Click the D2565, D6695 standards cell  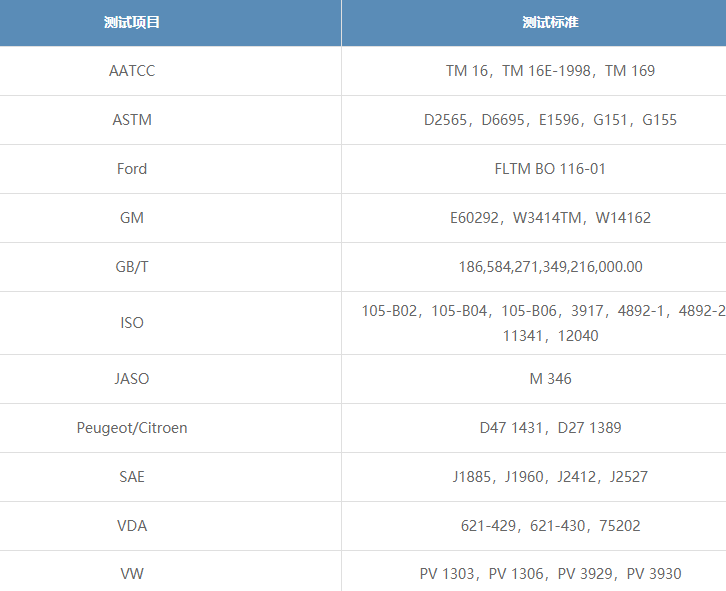[x=550, y=120]
